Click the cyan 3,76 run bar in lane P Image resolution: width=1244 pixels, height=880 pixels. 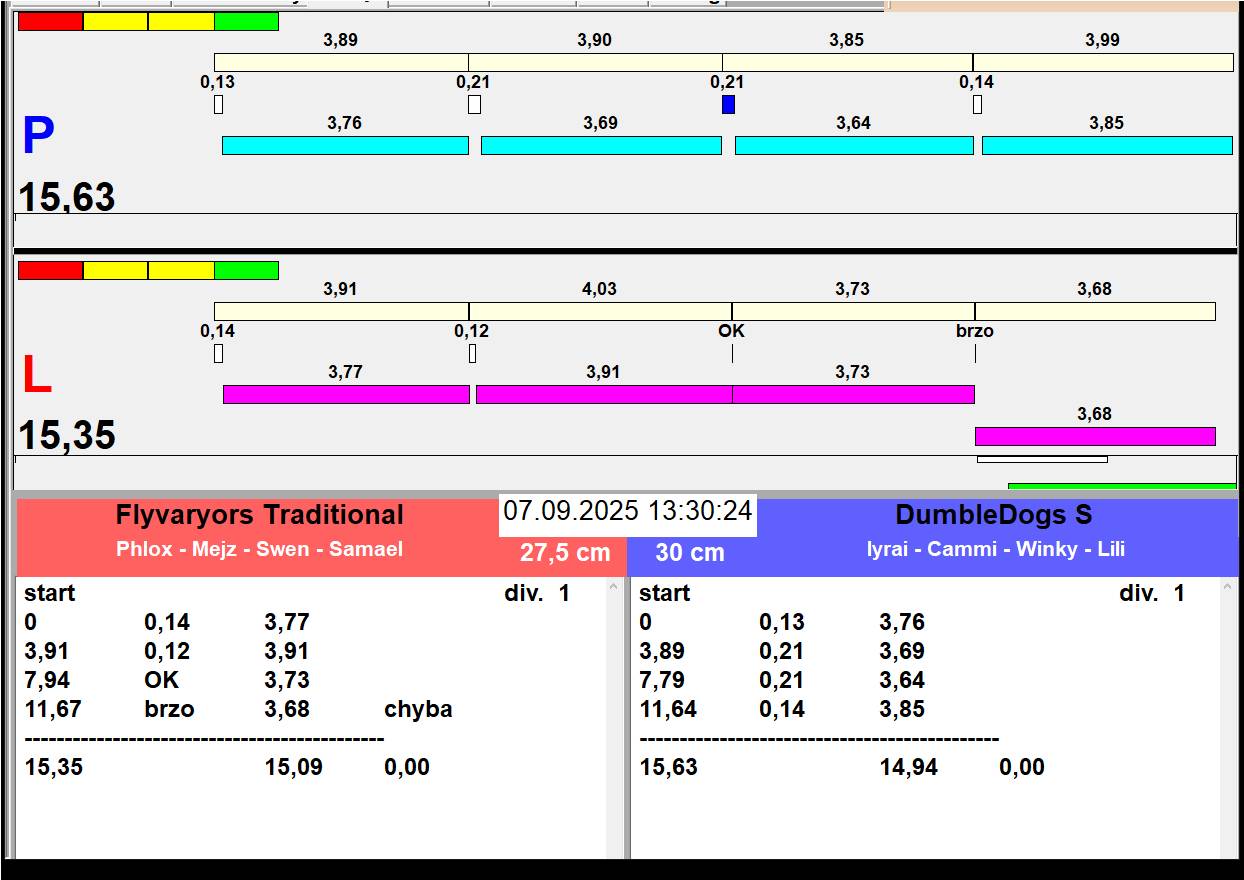345,145
